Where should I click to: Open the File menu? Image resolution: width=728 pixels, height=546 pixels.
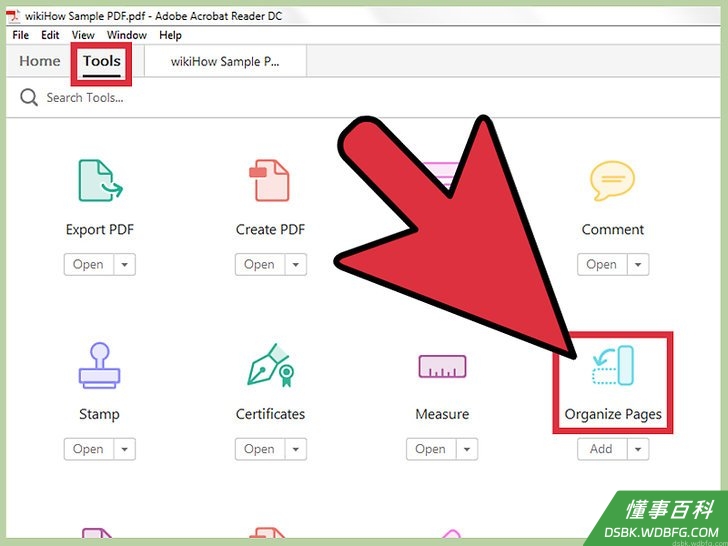coord(20,35)
